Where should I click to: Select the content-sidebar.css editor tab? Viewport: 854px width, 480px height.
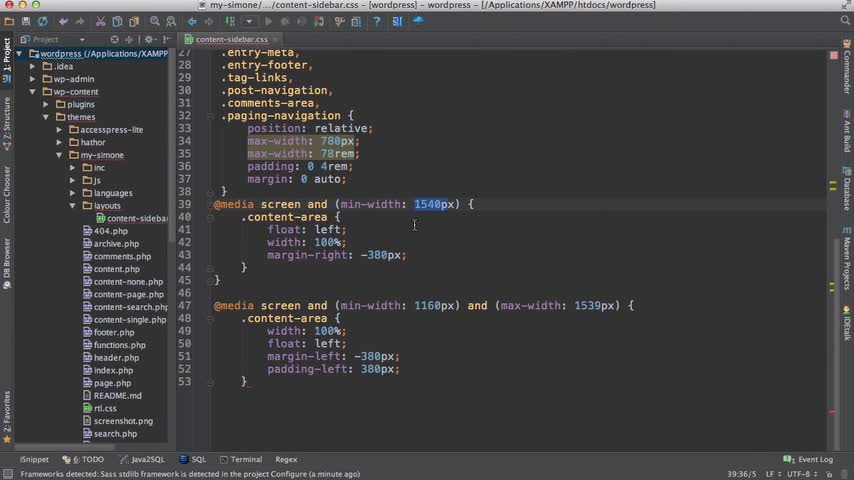tap(231, 39)
